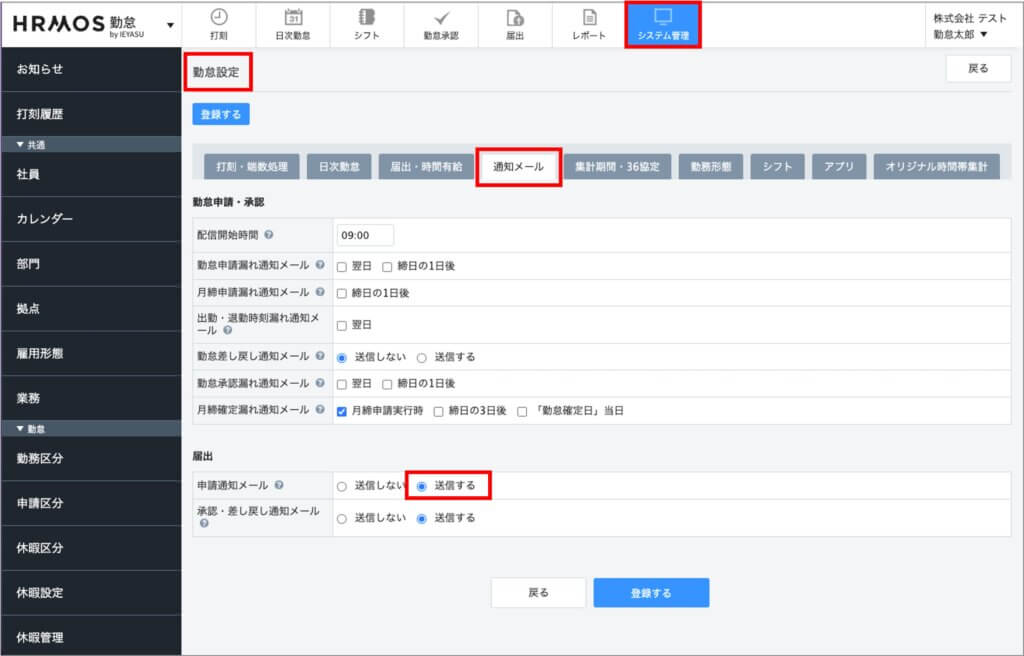1024x656 pixels.
Task: Select 送信する for 勤怠差し戻し通知メール
Action: point(421,356)
